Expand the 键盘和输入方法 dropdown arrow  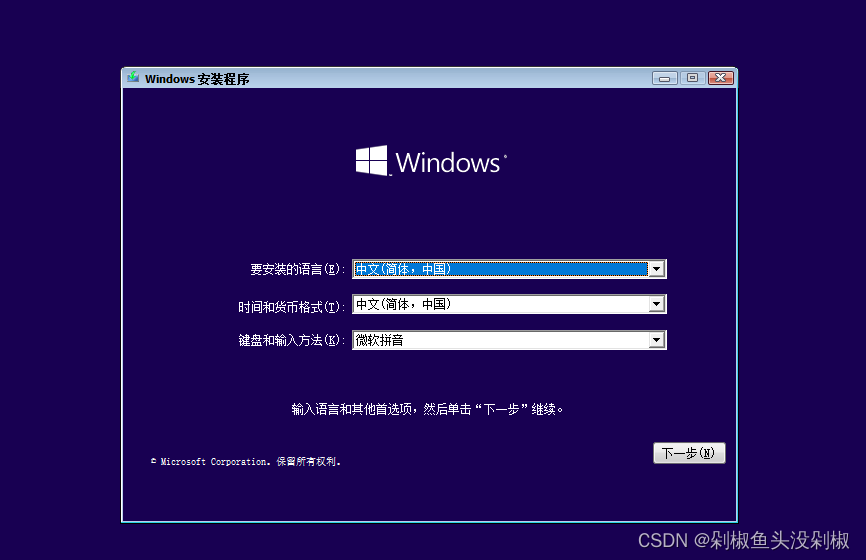coord(656,340)
